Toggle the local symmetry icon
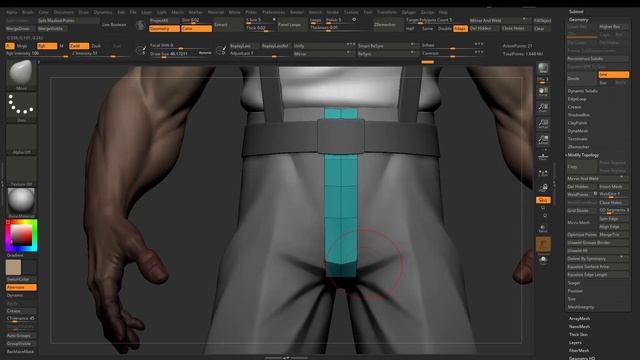Image resolution: width=640 pixels, height=360 pixels. tap(543, 173)
